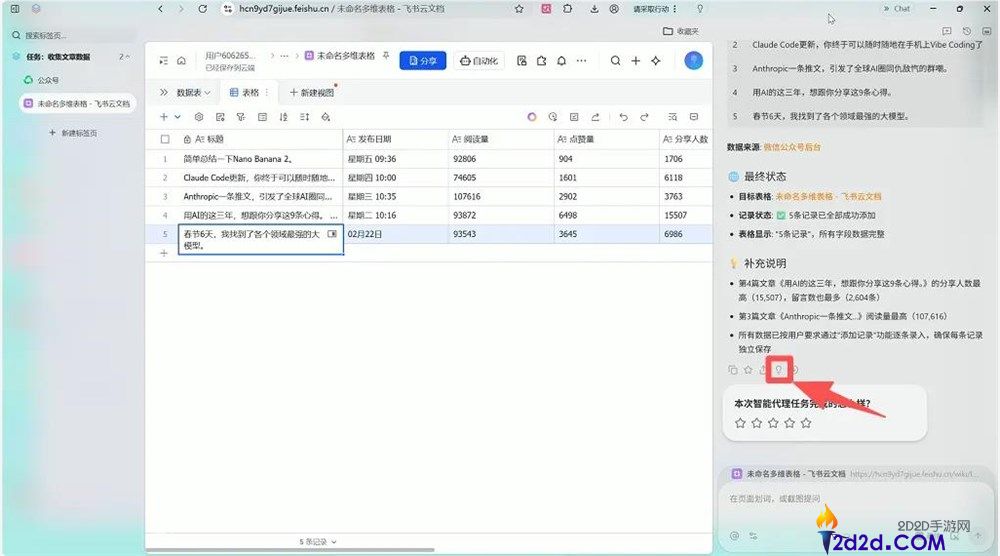The image size is (1000, 556).
Task: Rate the agent task with the fifth star
Action: pyautogui.click(x=806, y=423)
